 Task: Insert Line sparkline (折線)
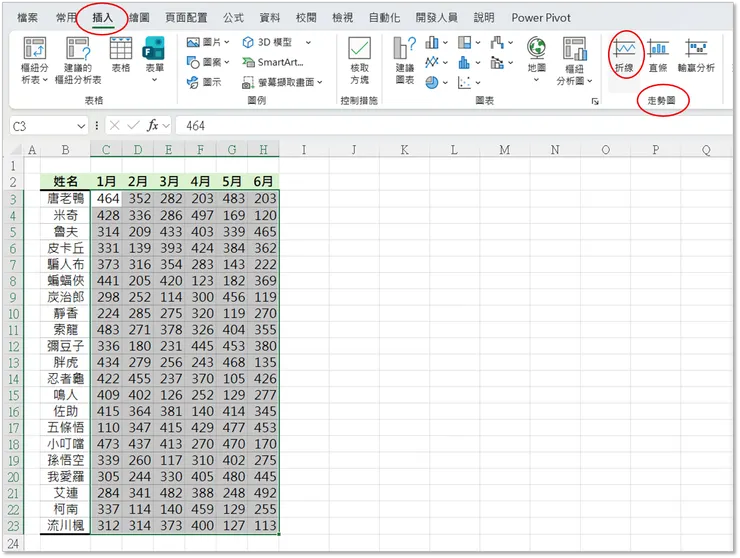pyautogui.click(x=624, y=55)
